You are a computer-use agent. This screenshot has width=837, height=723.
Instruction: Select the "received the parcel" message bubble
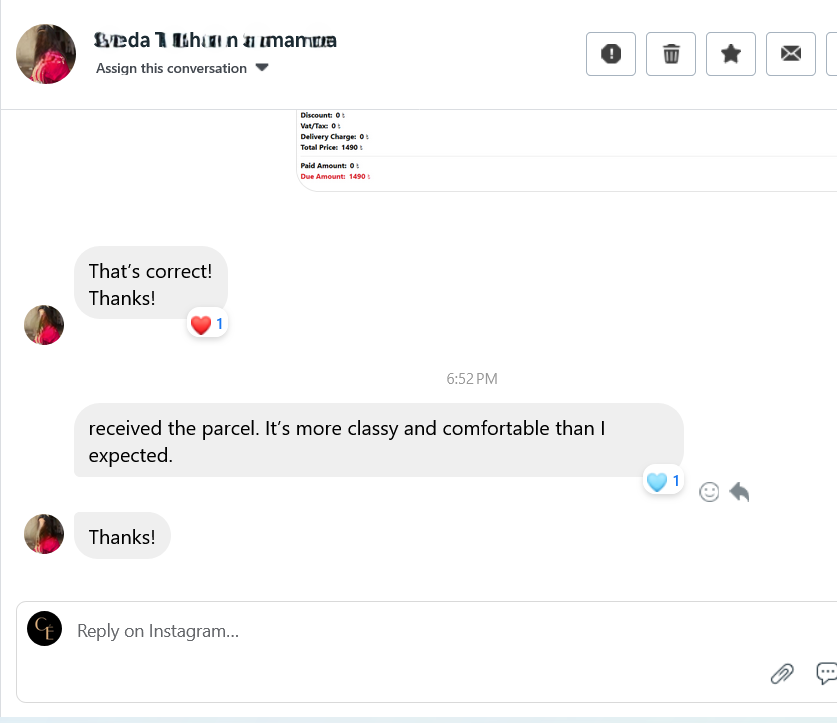(378, 440)
